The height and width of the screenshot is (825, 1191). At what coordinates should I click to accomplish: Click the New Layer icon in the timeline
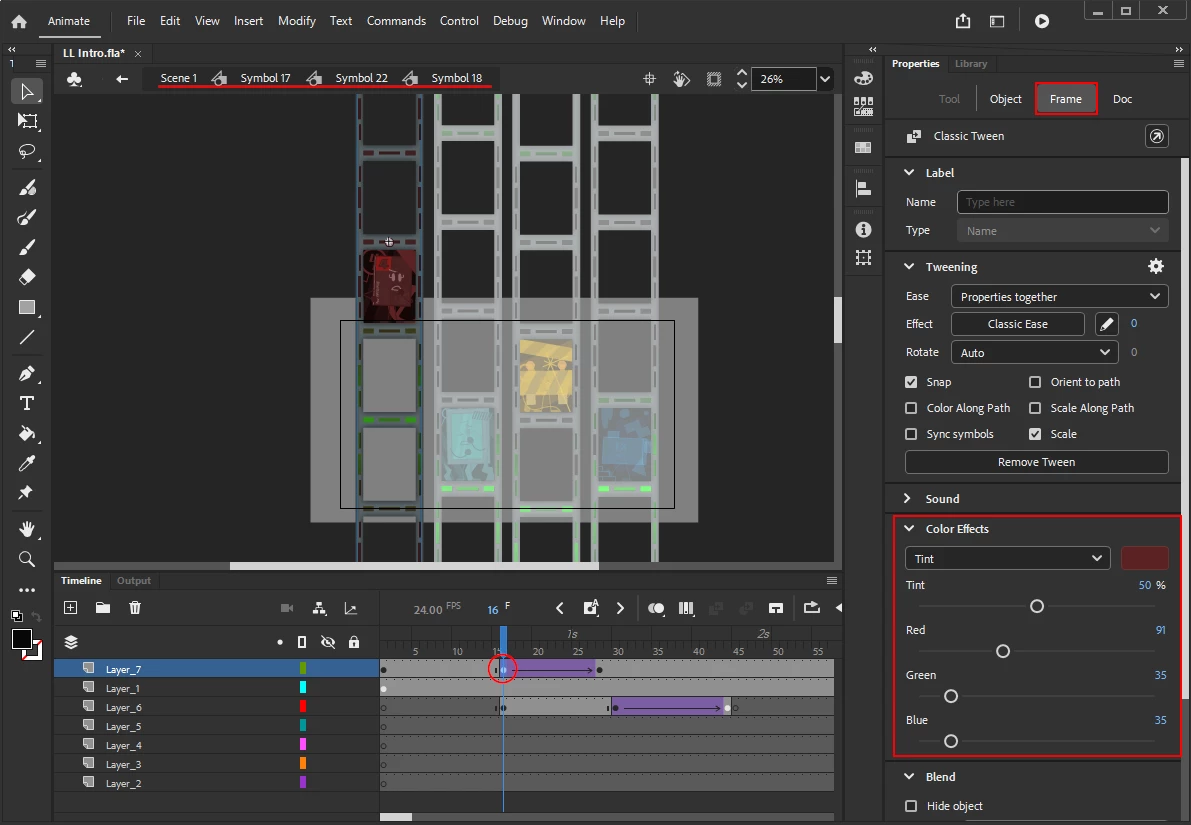tap(71, 608)
